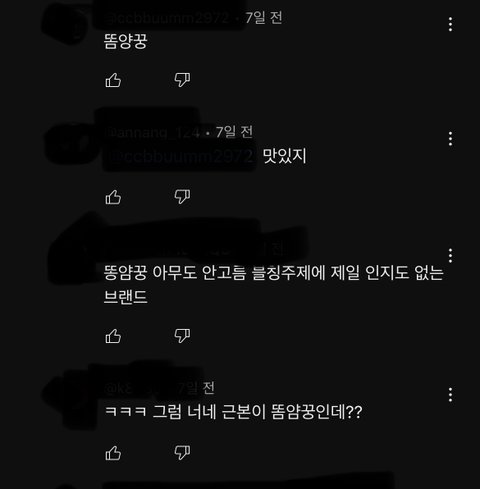480x489 pixels.
Task: Like the 'ㅋㅋㅋ 그럼 너네 근본이' comment
Action: pos(113,453)
